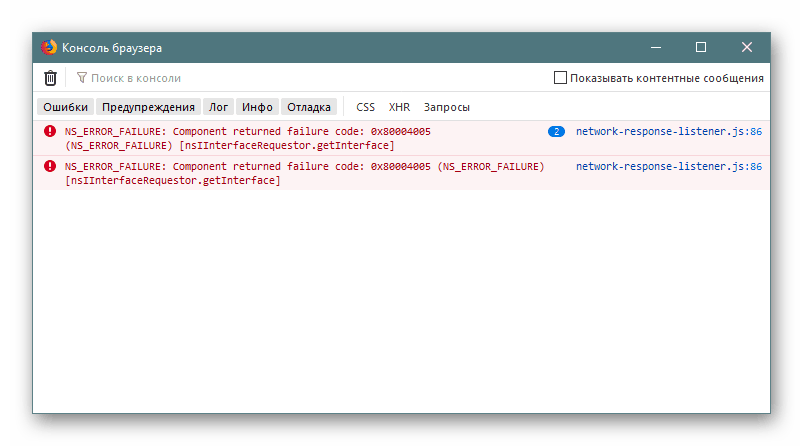
Task: Enable the CSS filter
Action: click(x=366, y=107)
